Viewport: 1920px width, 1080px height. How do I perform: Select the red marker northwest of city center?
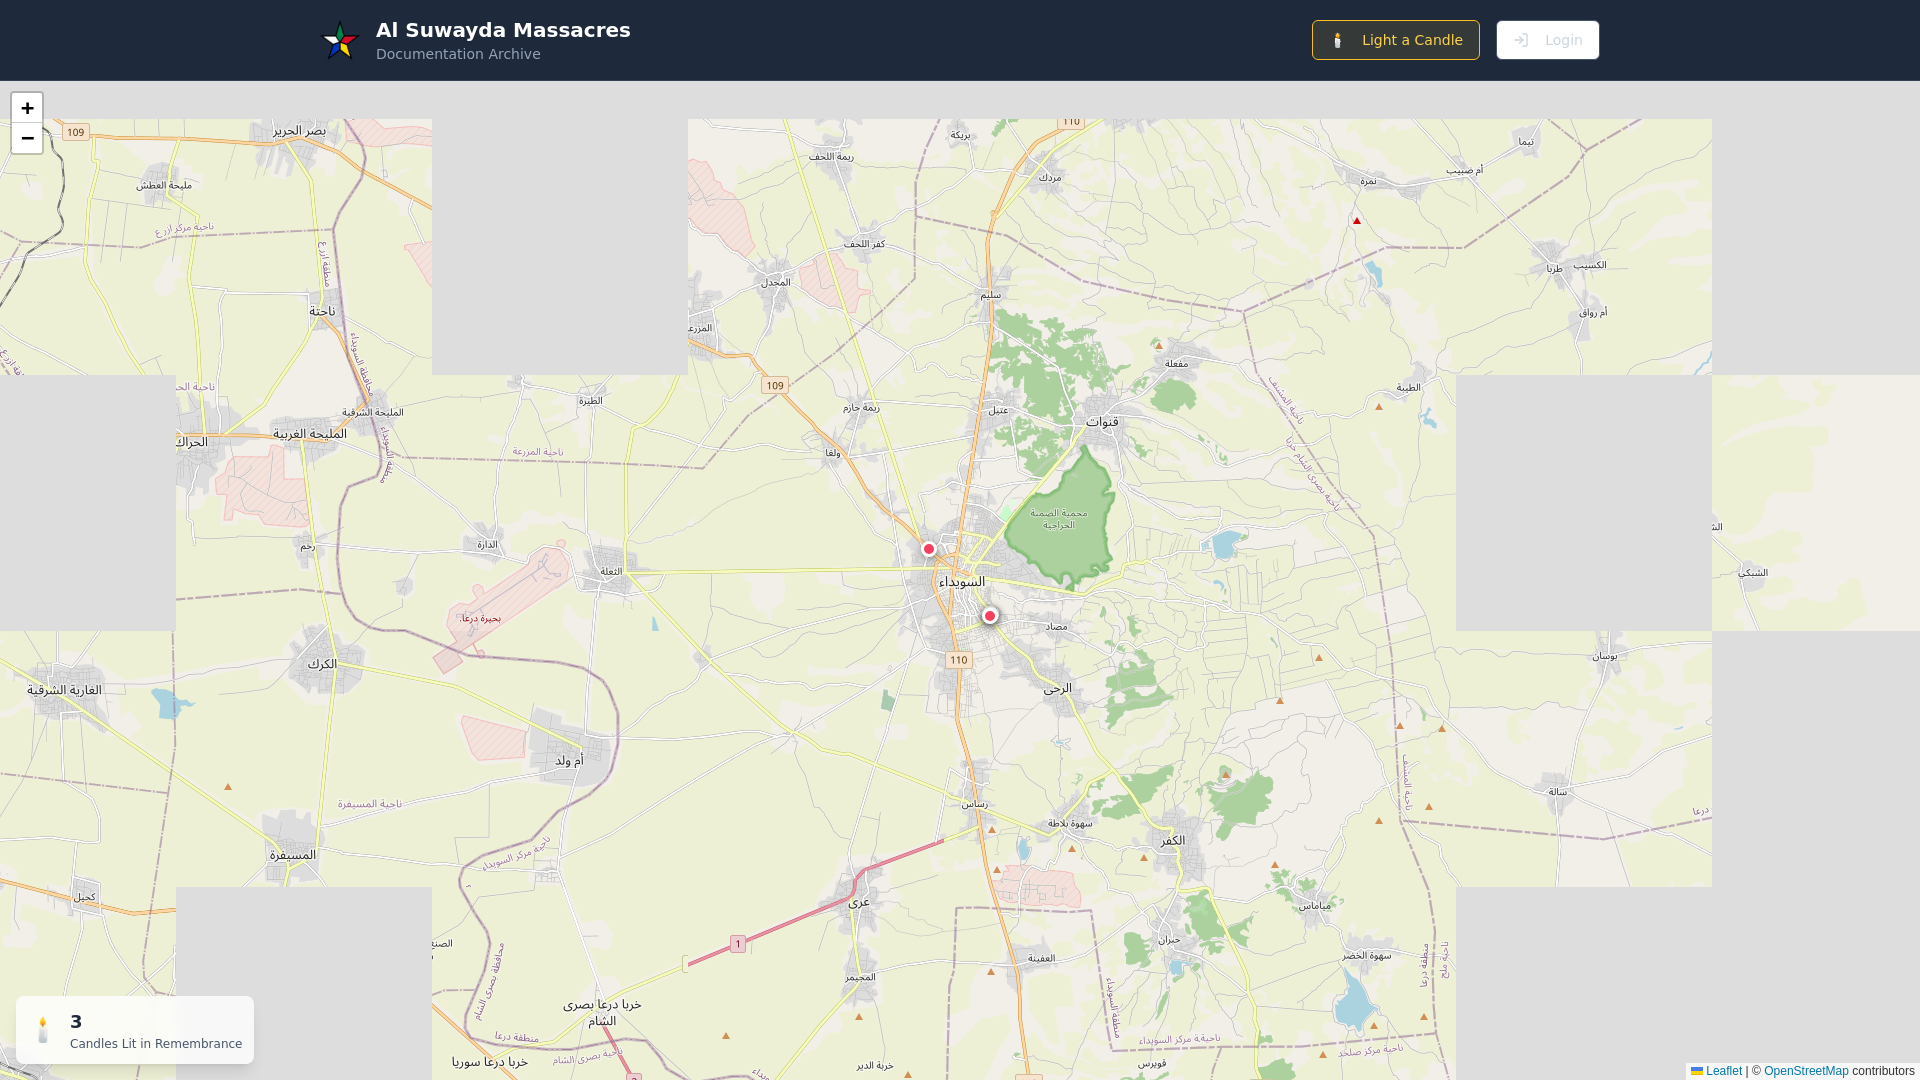pos(929,549)
